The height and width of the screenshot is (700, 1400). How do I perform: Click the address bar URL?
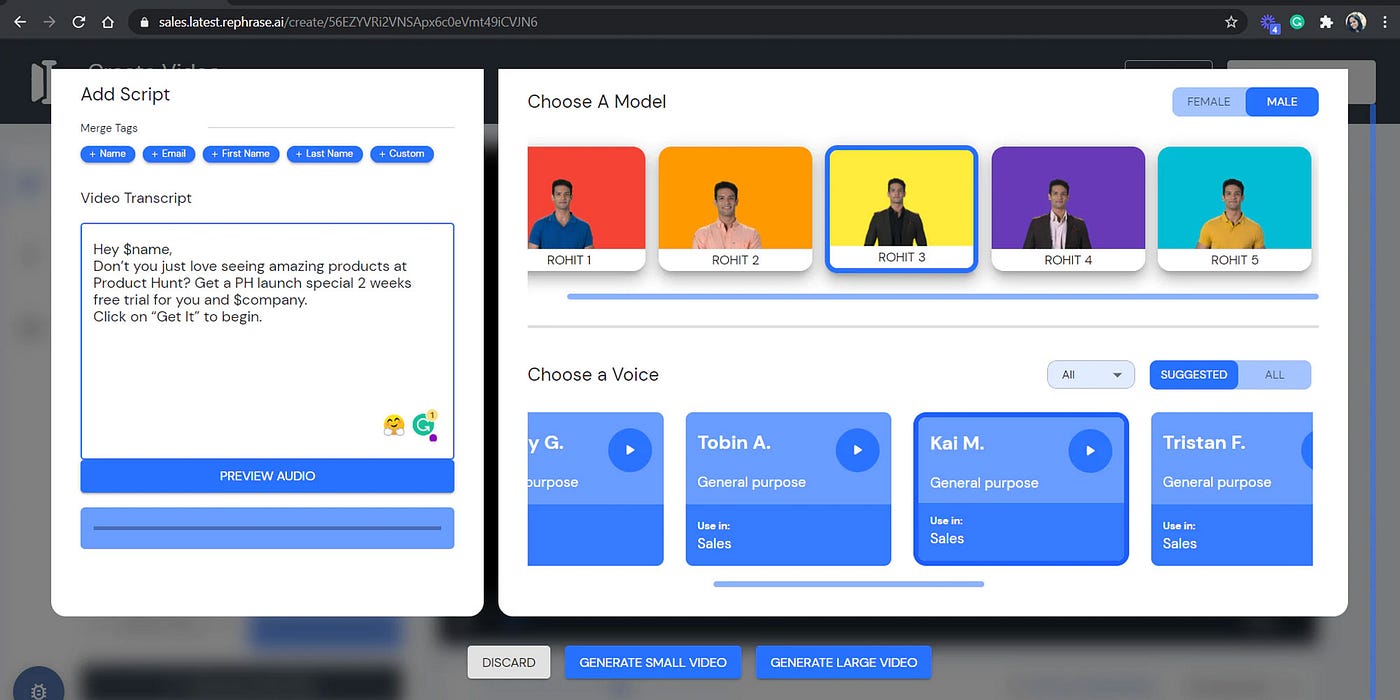pos(348,21)
